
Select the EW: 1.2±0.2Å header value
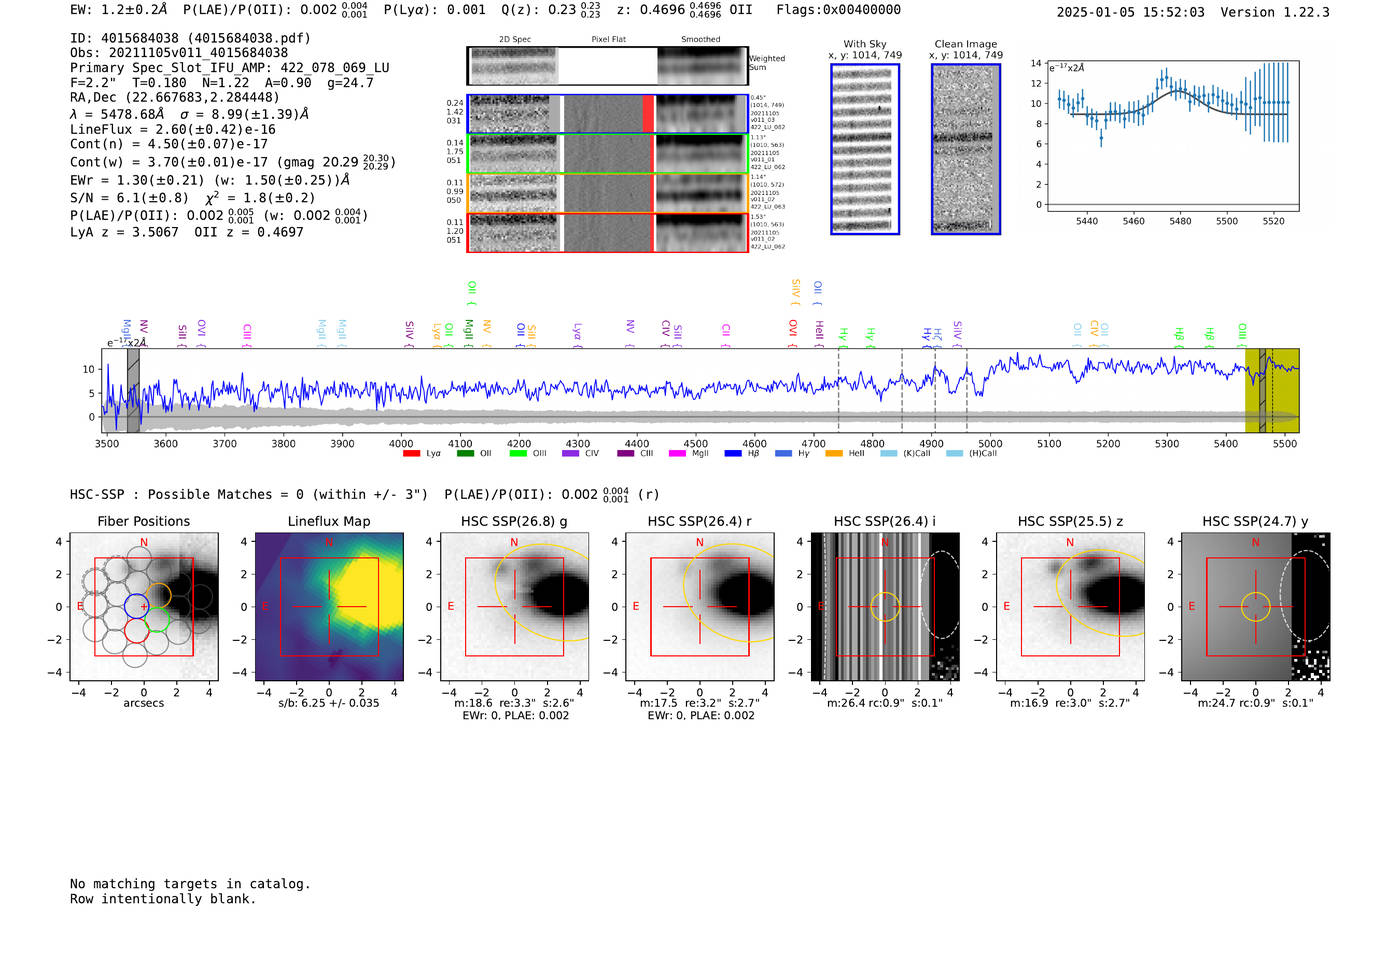coord(119,10)
